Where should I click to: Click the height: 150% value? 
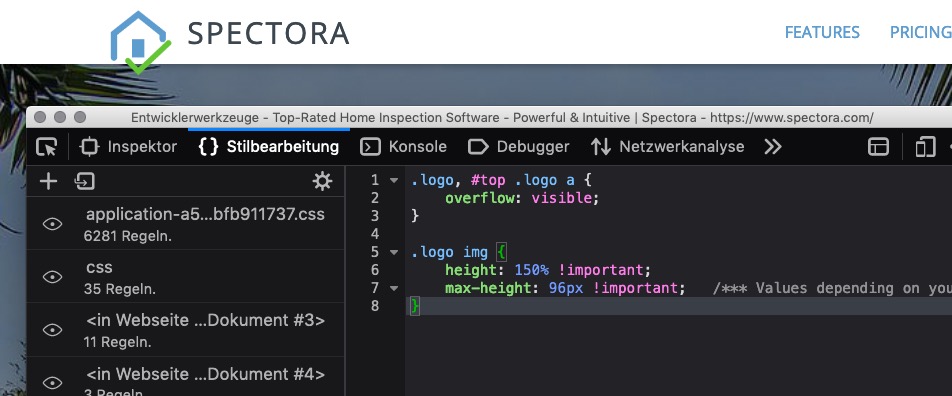tap(532, 270)
